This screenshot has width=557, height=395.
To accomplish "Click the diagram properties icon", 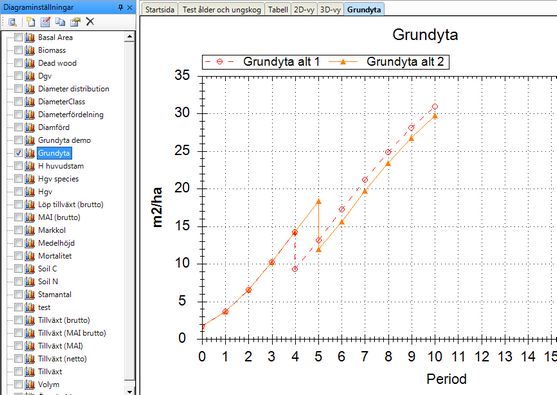I will click(75, 22).
